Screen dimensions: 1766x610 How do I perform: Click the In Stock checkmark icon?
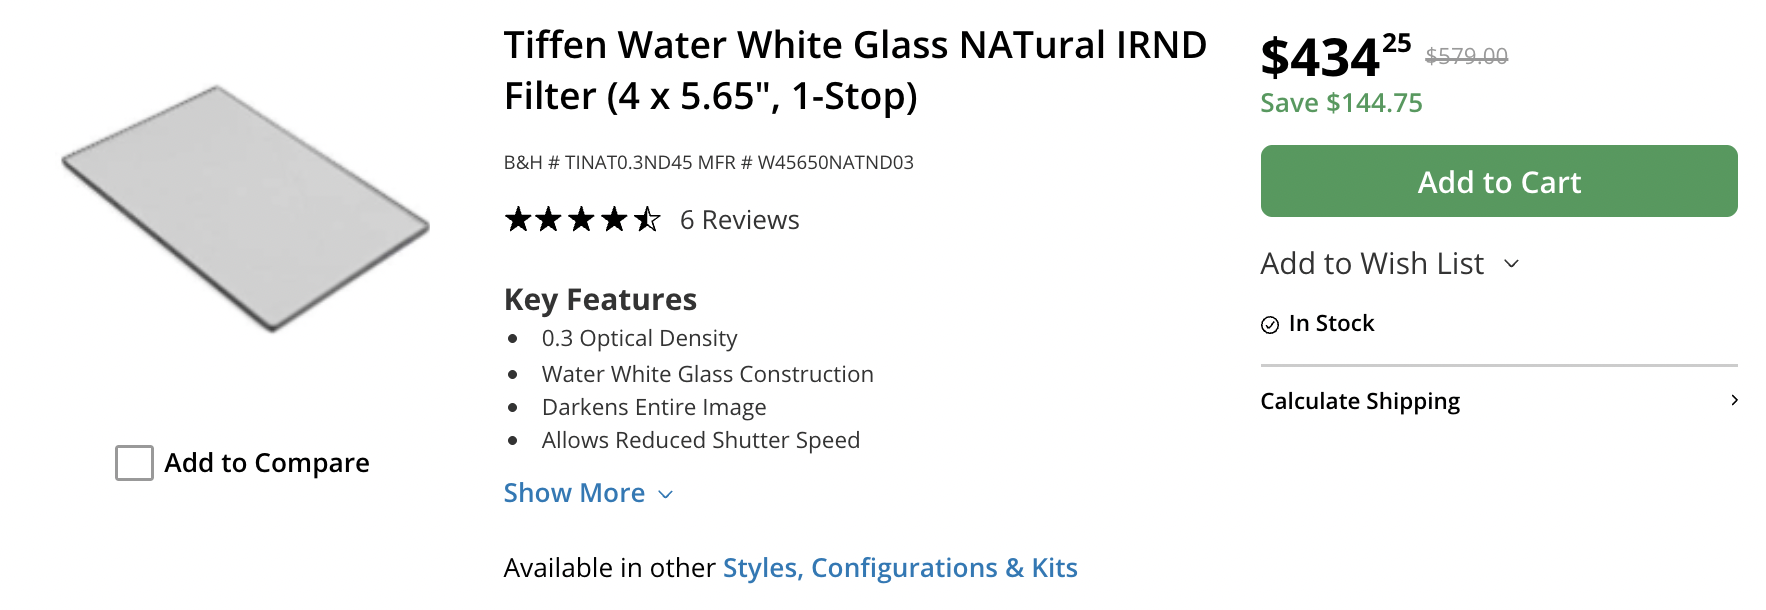click(1270, 324)
